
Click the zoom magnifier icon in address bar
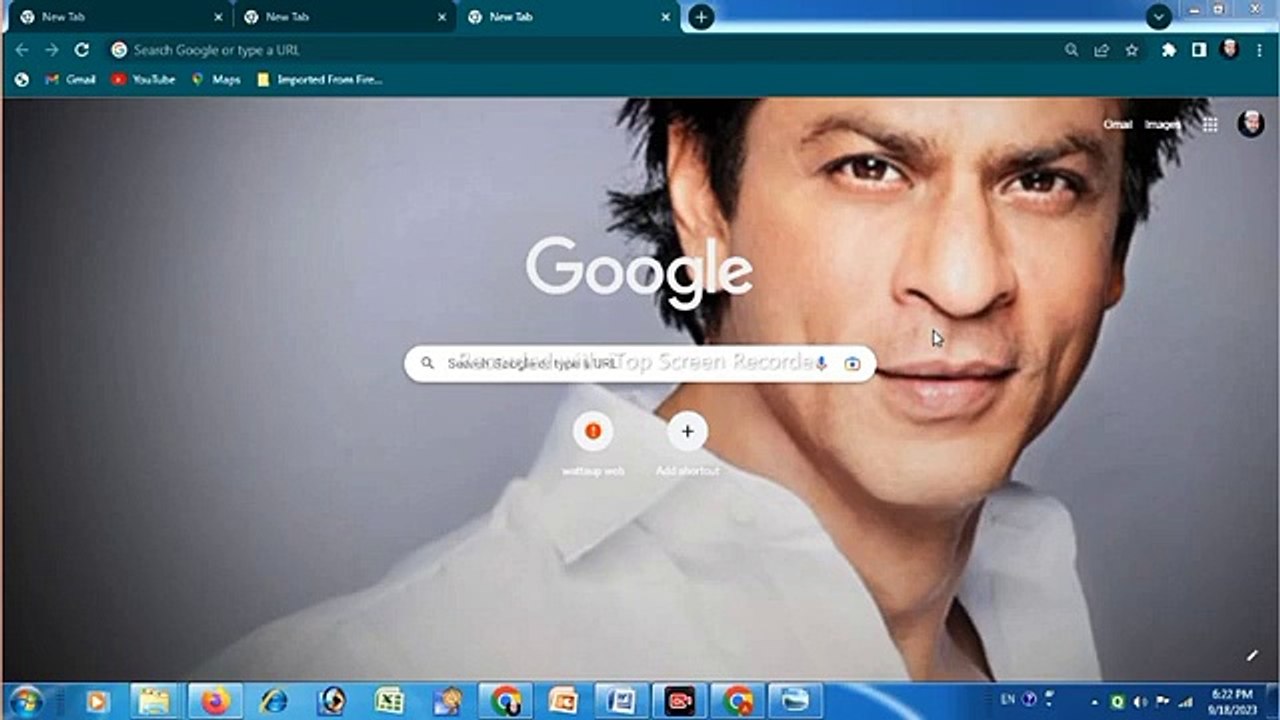click(x=1071, y=50)
